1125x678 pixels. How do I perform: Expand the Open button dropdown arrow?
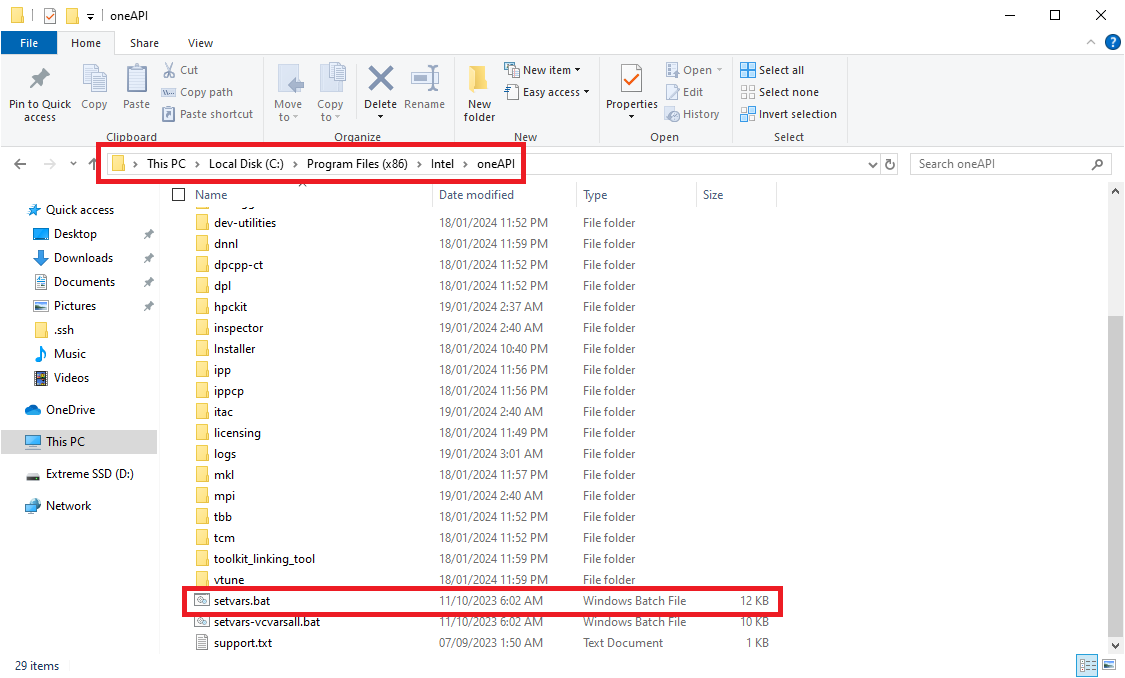720,70
